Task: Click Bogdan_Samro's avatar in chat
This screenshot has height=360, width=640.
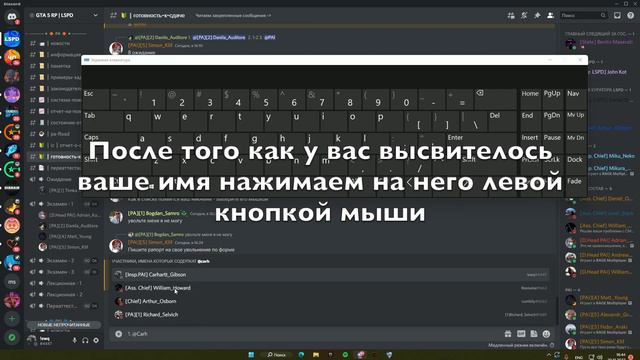Action: pyautogui.click(x=116, y=217)
